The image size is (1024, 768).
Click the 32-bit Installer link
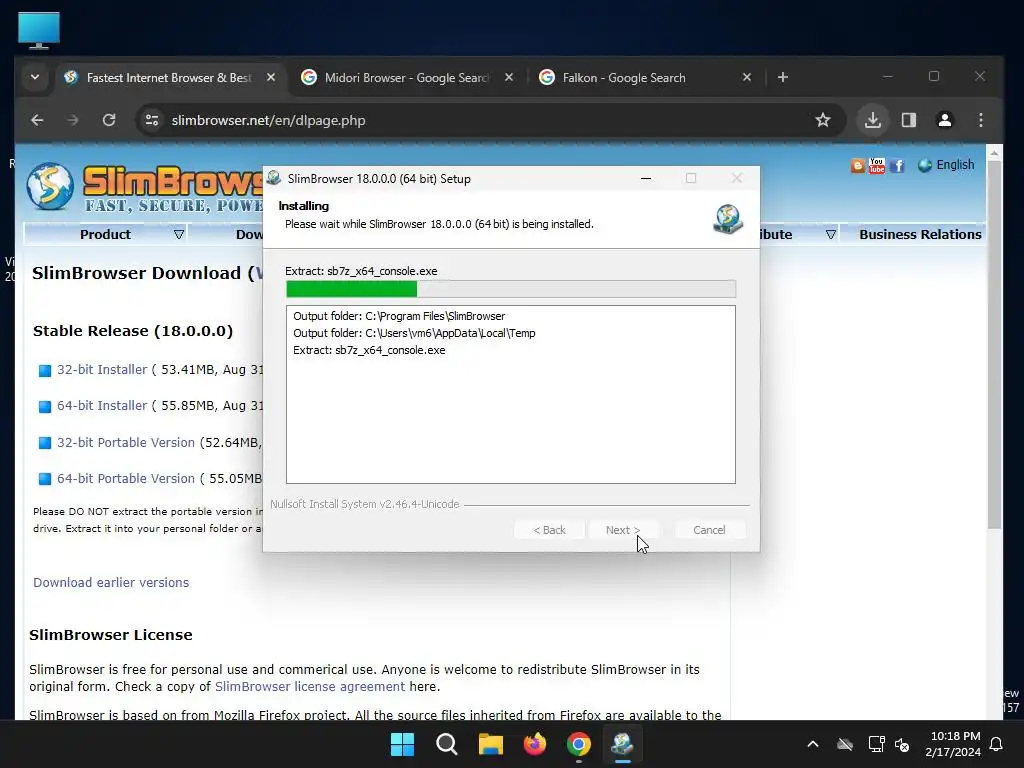(102, 370)
